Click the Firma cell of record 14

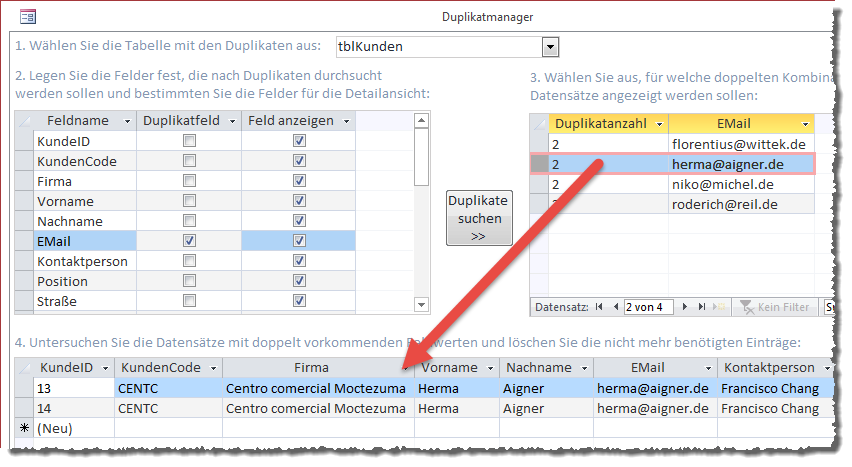click(x=318, y=408)
